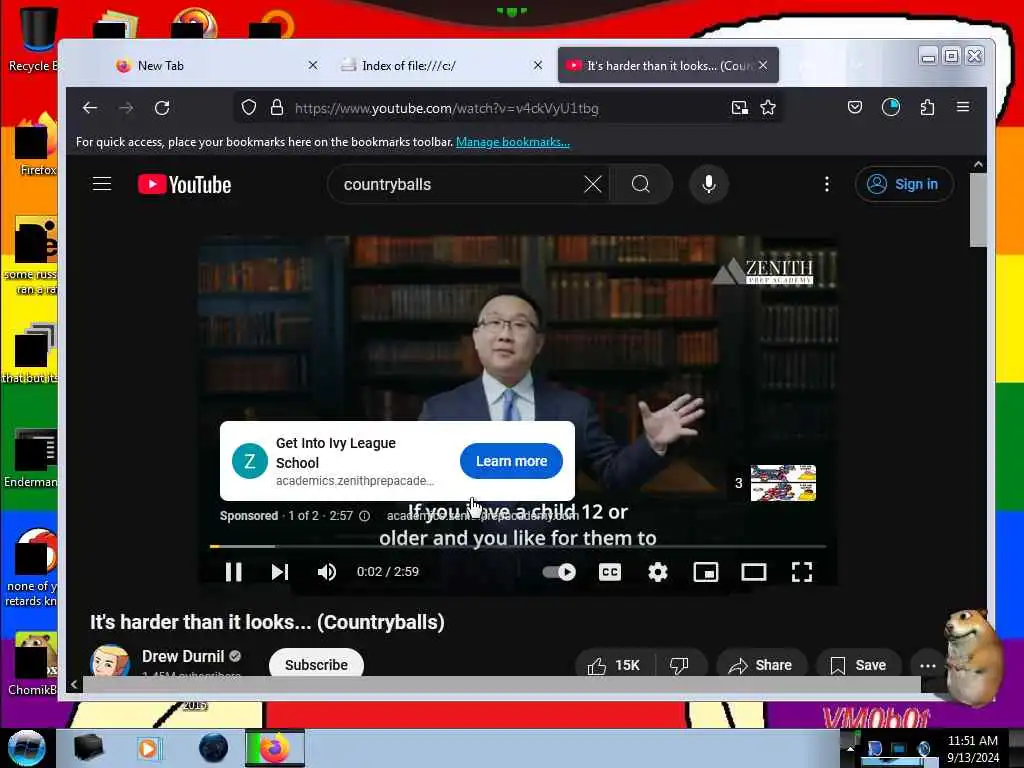Screen dimensions: 1024x768
Task: Show hidden system tray icons arrow
Action: (850, 748)
